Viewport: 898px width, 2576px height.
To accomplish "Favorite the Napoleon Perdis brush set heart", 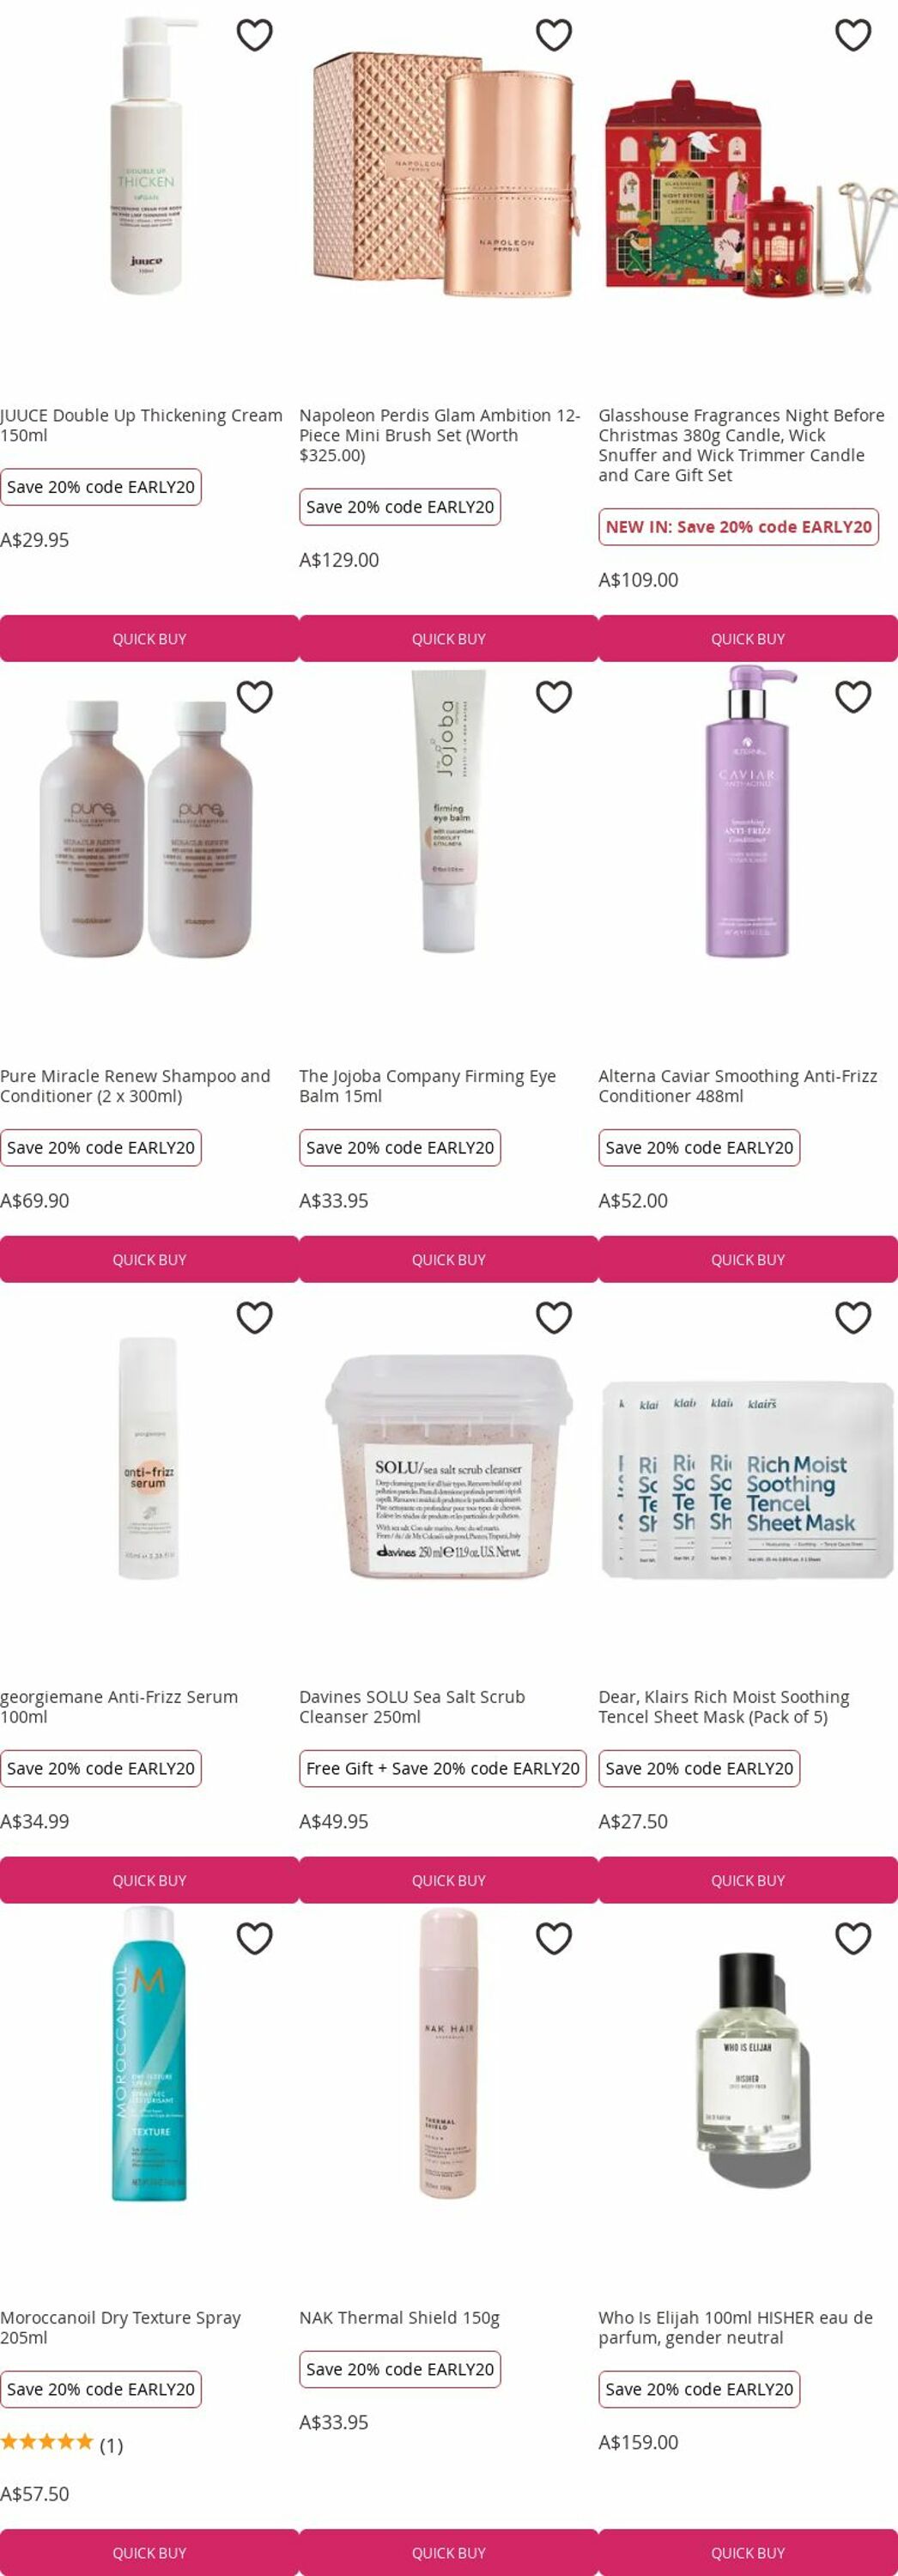I will (553, 35).
